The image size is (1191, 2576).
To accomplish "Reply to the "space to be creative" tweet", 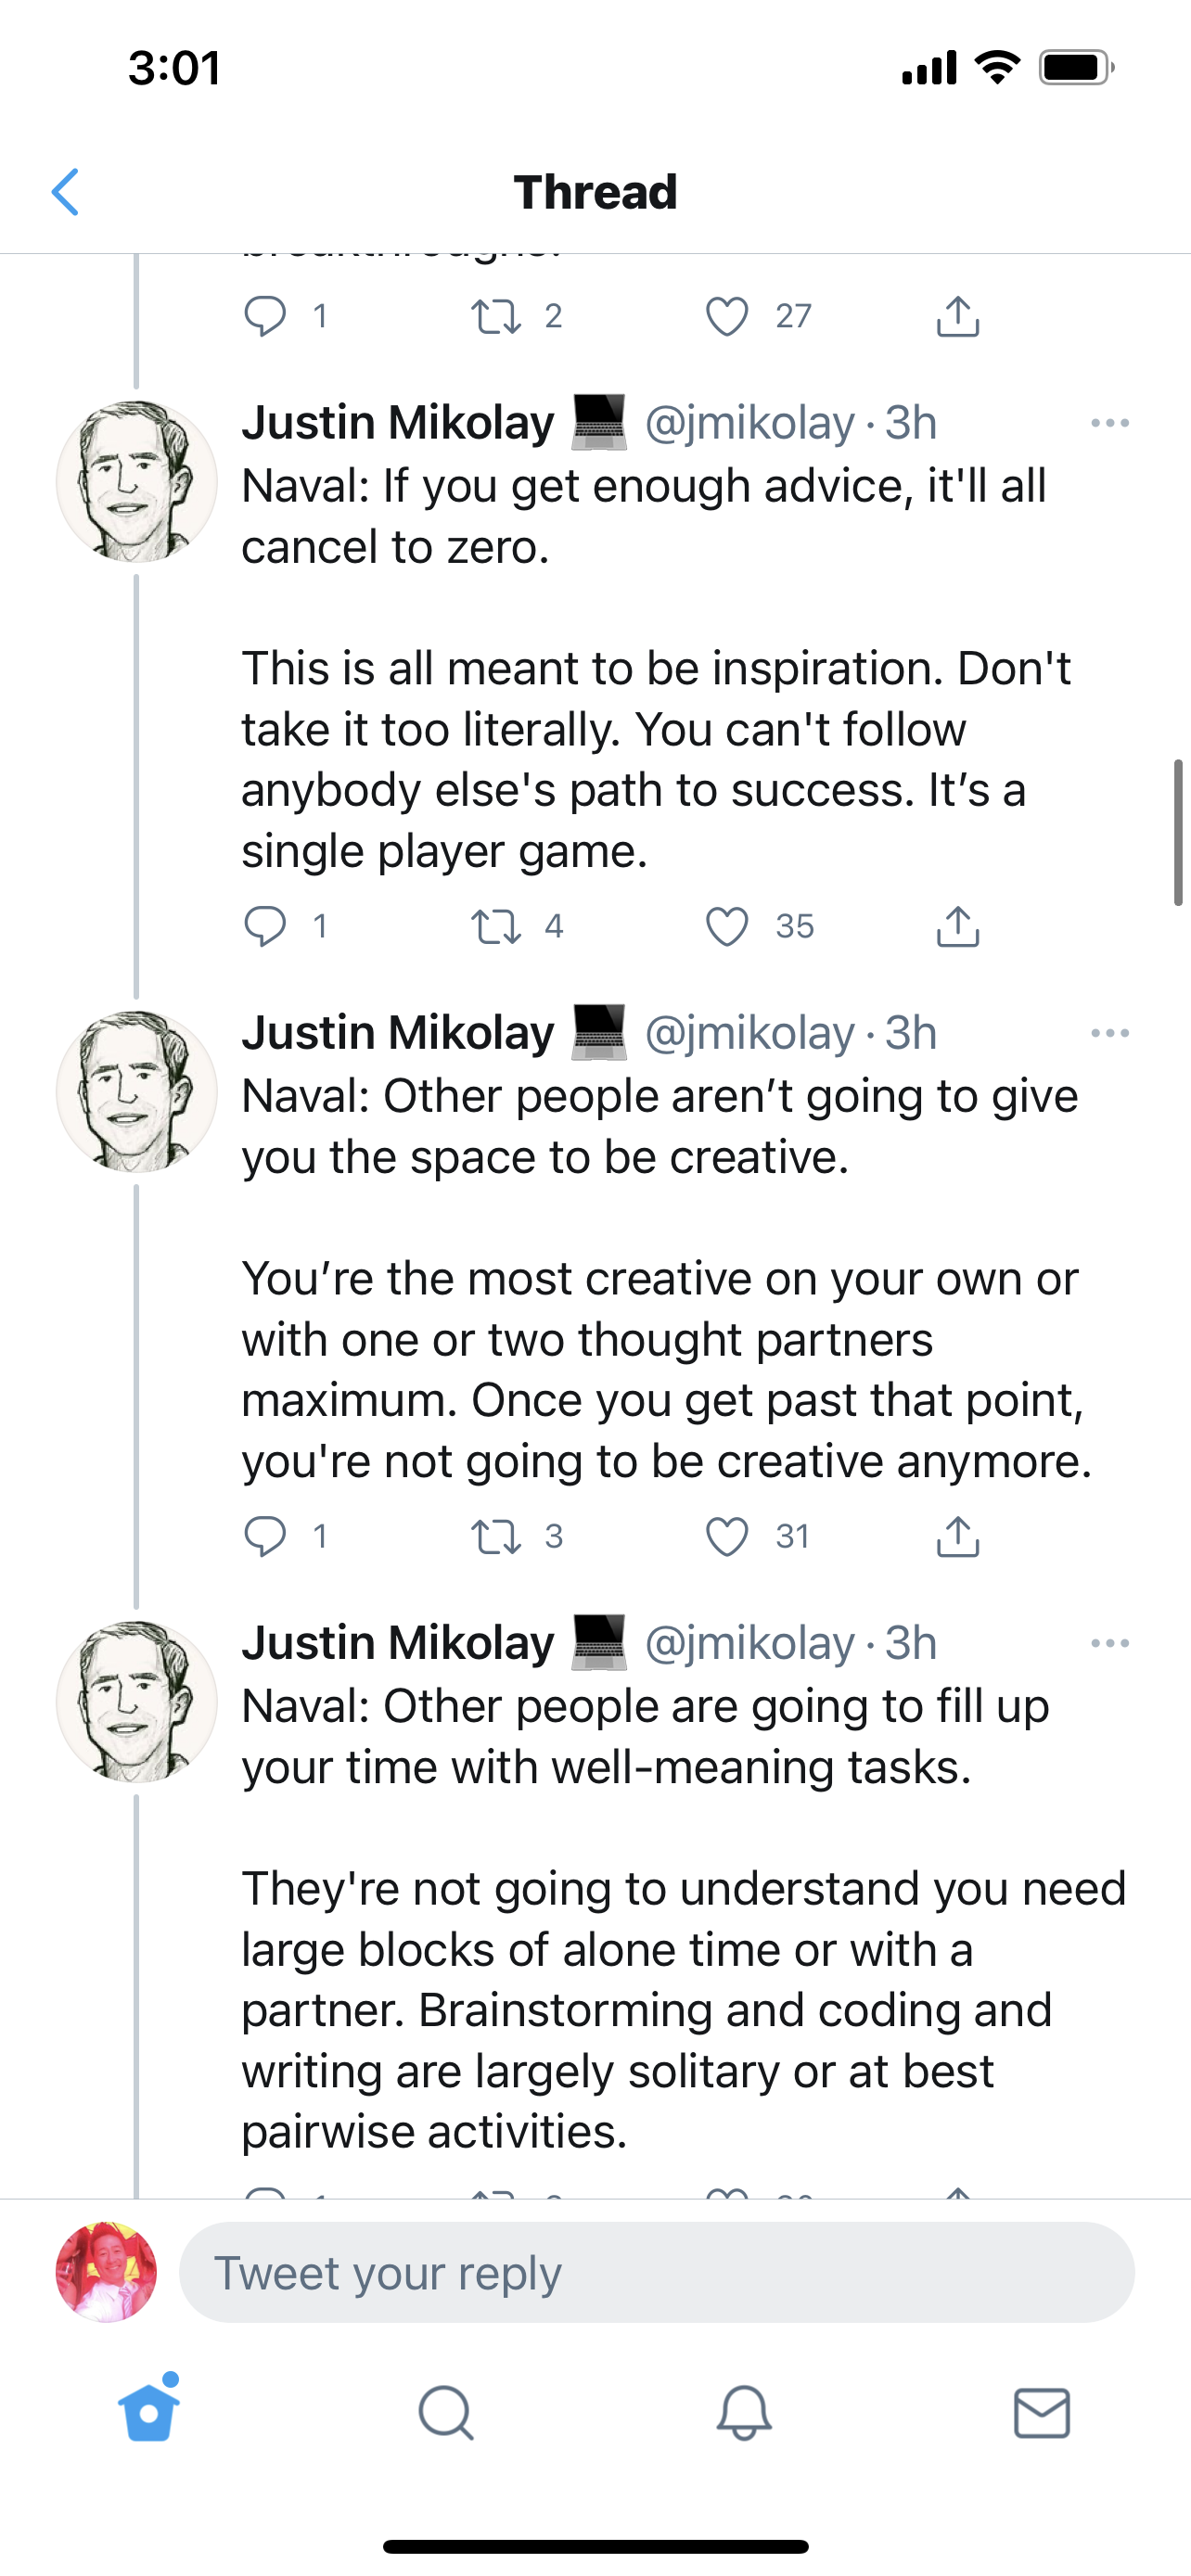I will pos(265,1537).
